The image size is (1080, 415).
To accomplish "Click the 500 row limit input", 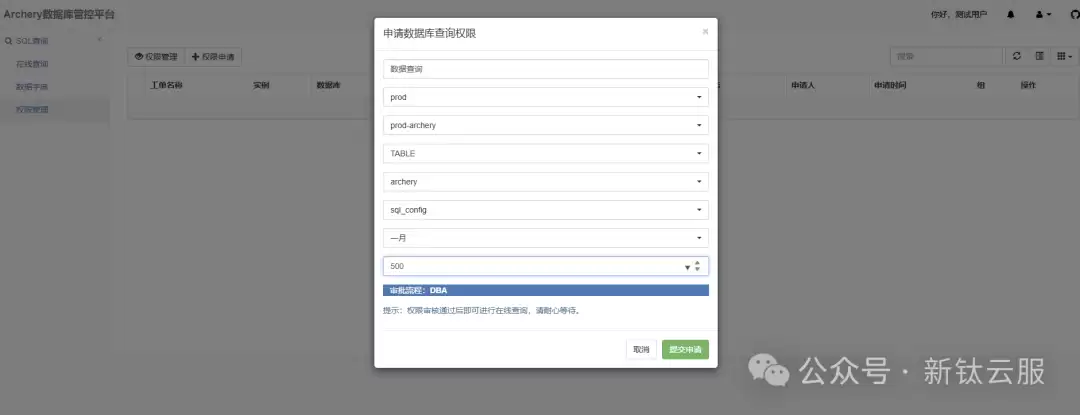I will tap(546, 266).
